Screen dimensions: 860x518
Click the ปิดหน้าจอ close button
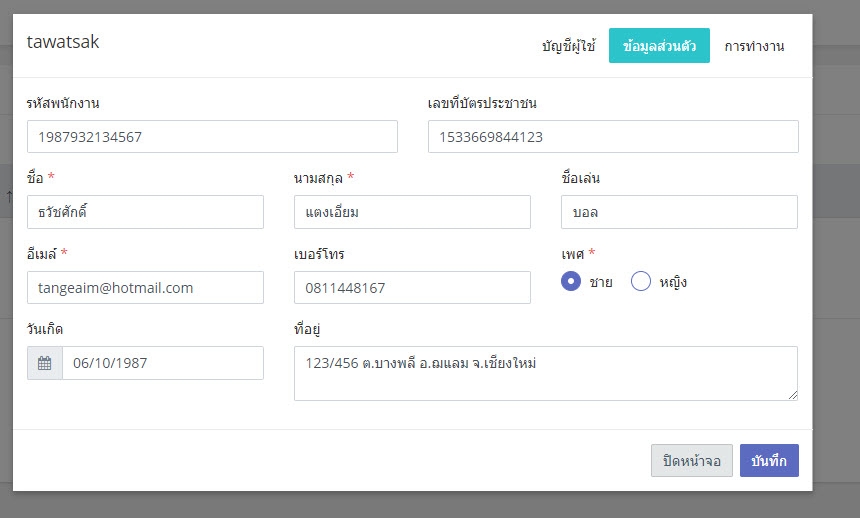[x=692, y=460]
